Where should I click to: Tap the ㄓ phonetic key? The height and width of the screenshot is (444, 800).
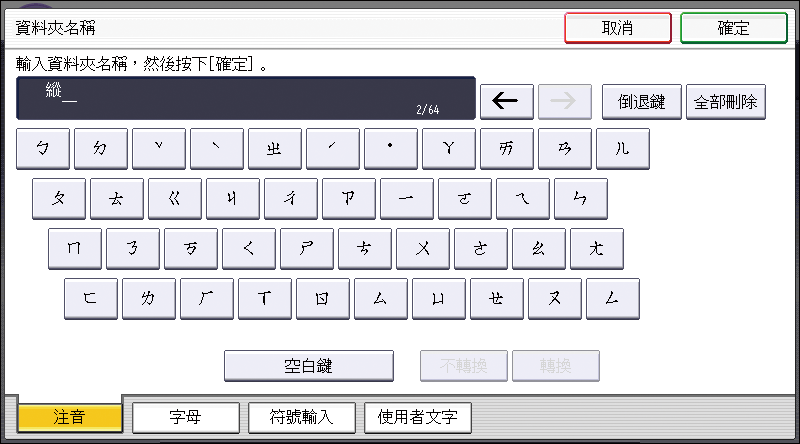coord(274,149)
